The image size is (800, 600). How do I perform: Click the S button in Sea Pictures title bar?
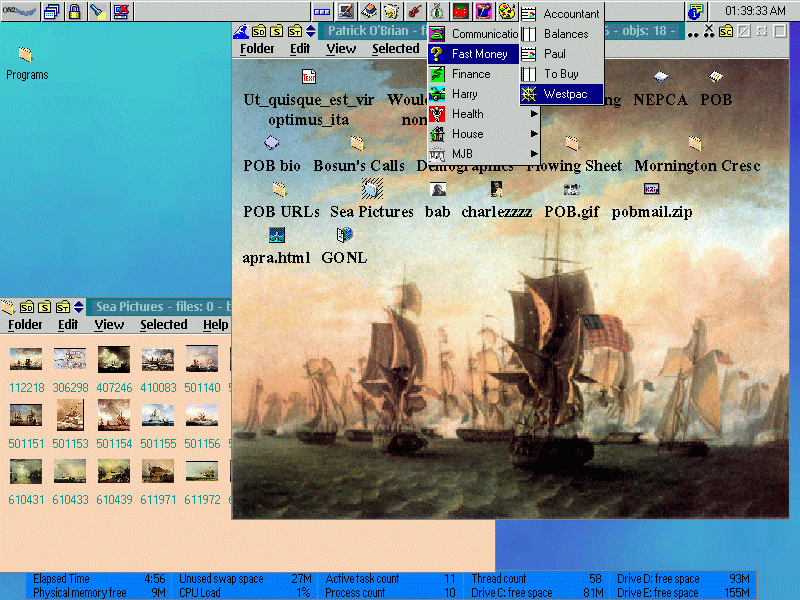(45, 307)
